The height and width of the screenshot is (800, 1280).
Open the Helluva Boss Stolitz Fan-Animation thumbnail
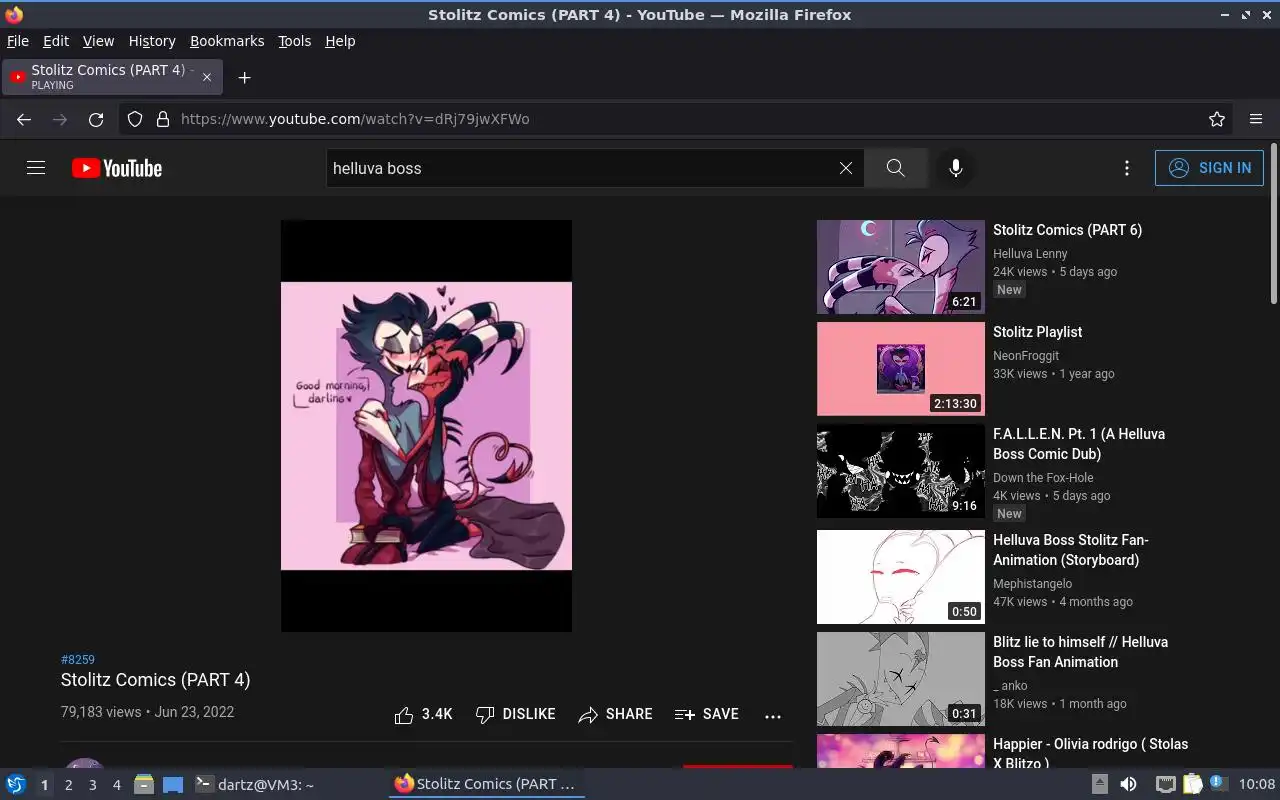(901, 577)
